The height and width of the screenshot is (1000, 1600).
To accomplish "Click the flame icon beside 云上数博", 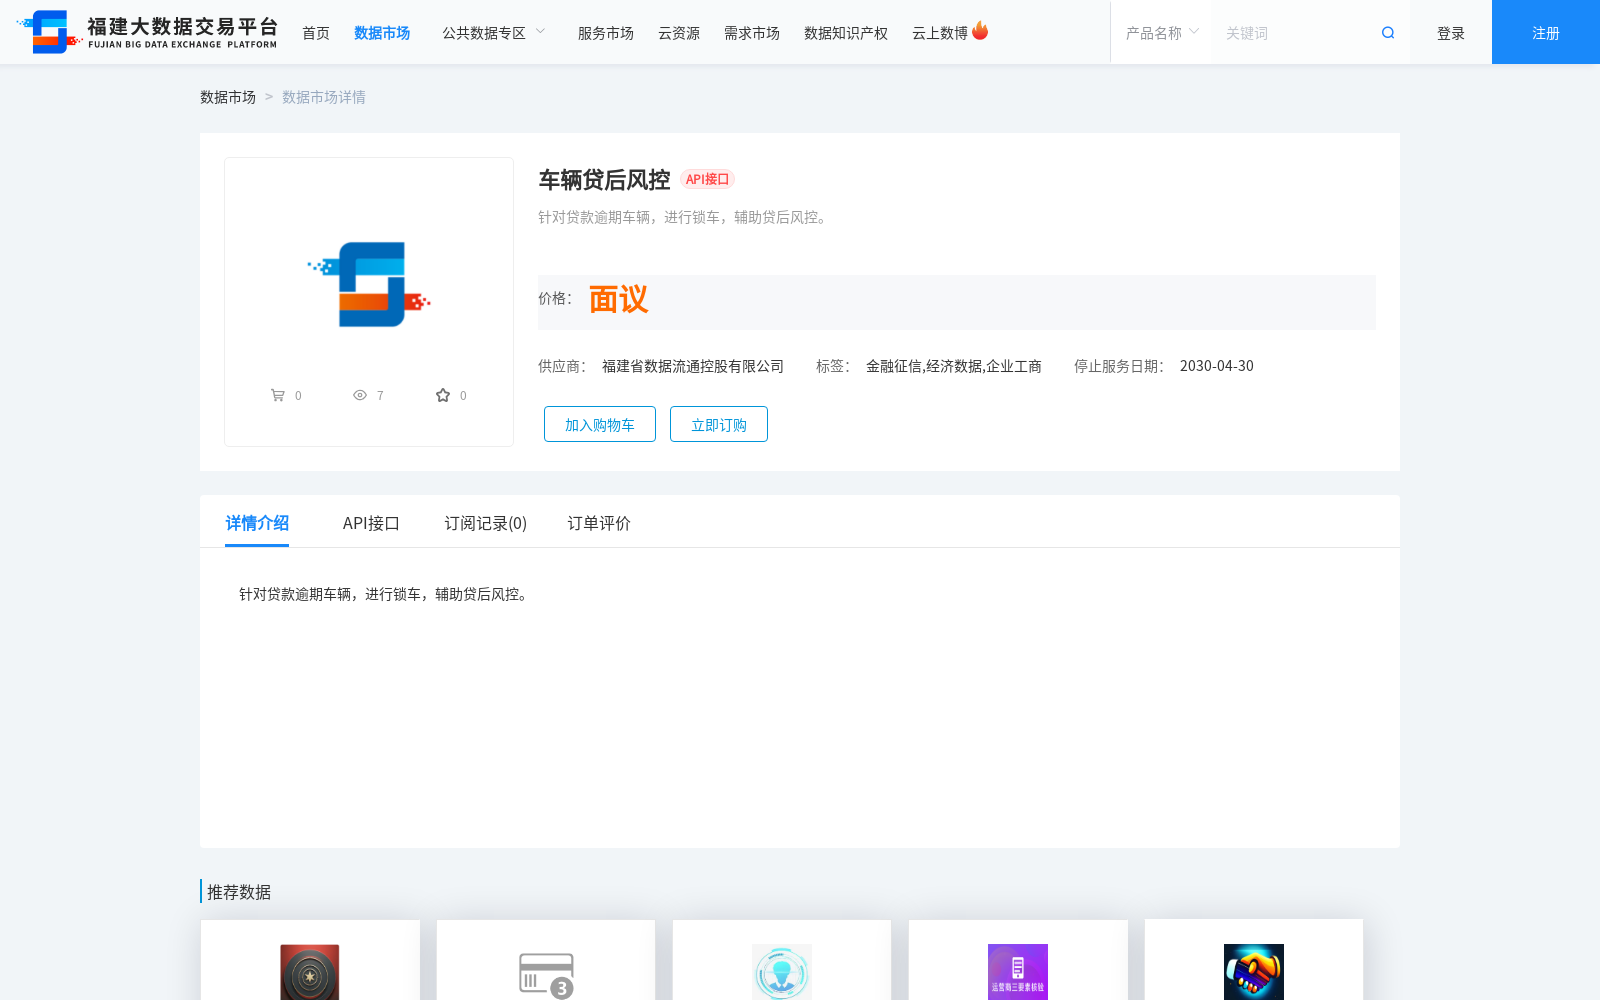I will (x=980, y=31).
